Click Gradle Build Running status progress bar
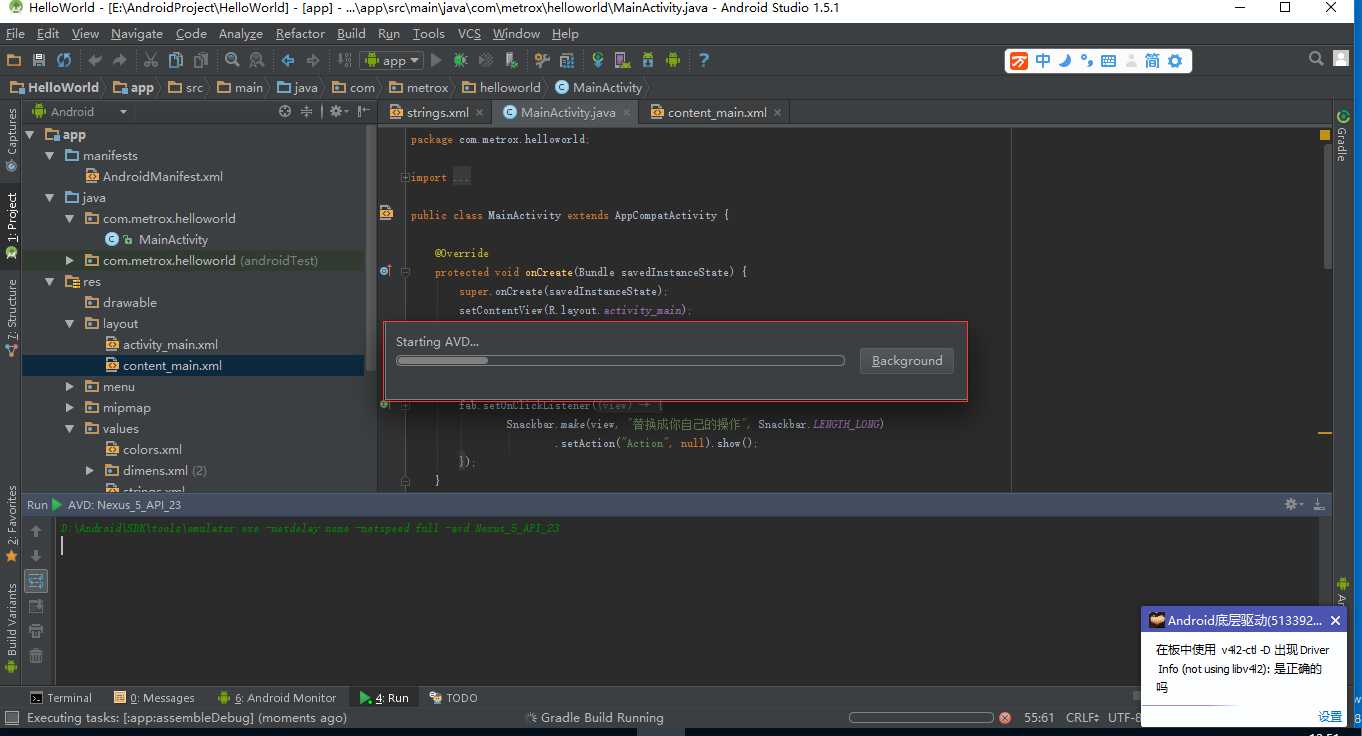This screenshot has width=1362, height=736. [x=921, y=718]
